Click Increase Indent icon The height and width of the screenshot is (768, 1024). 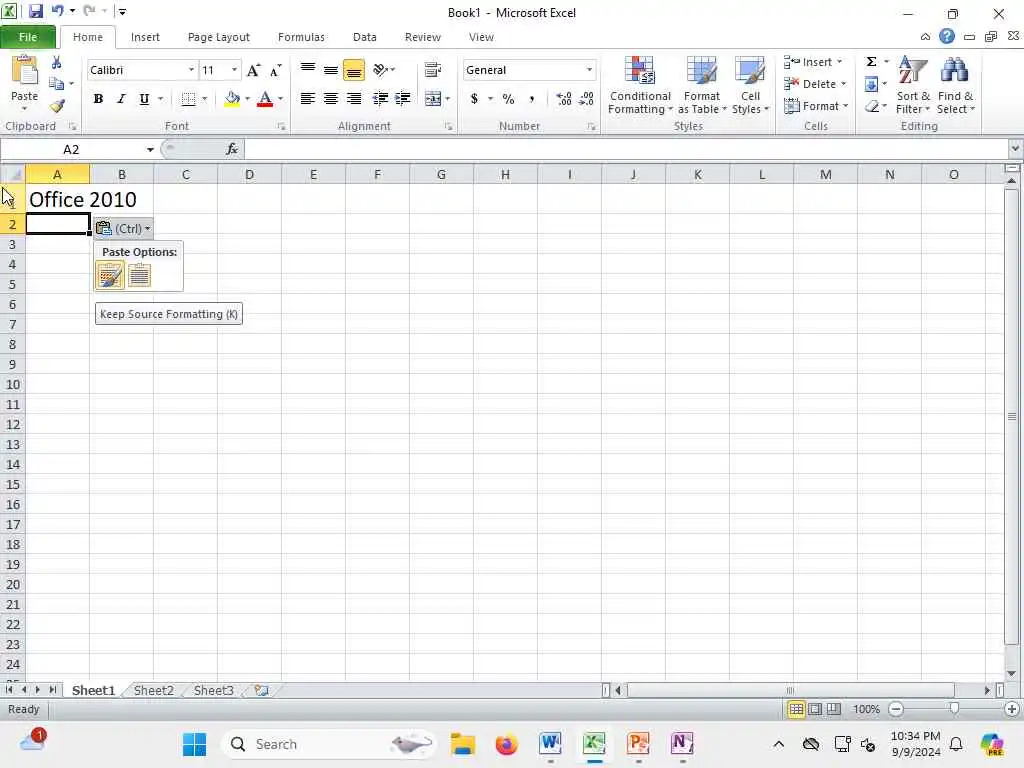pos(402,99)
